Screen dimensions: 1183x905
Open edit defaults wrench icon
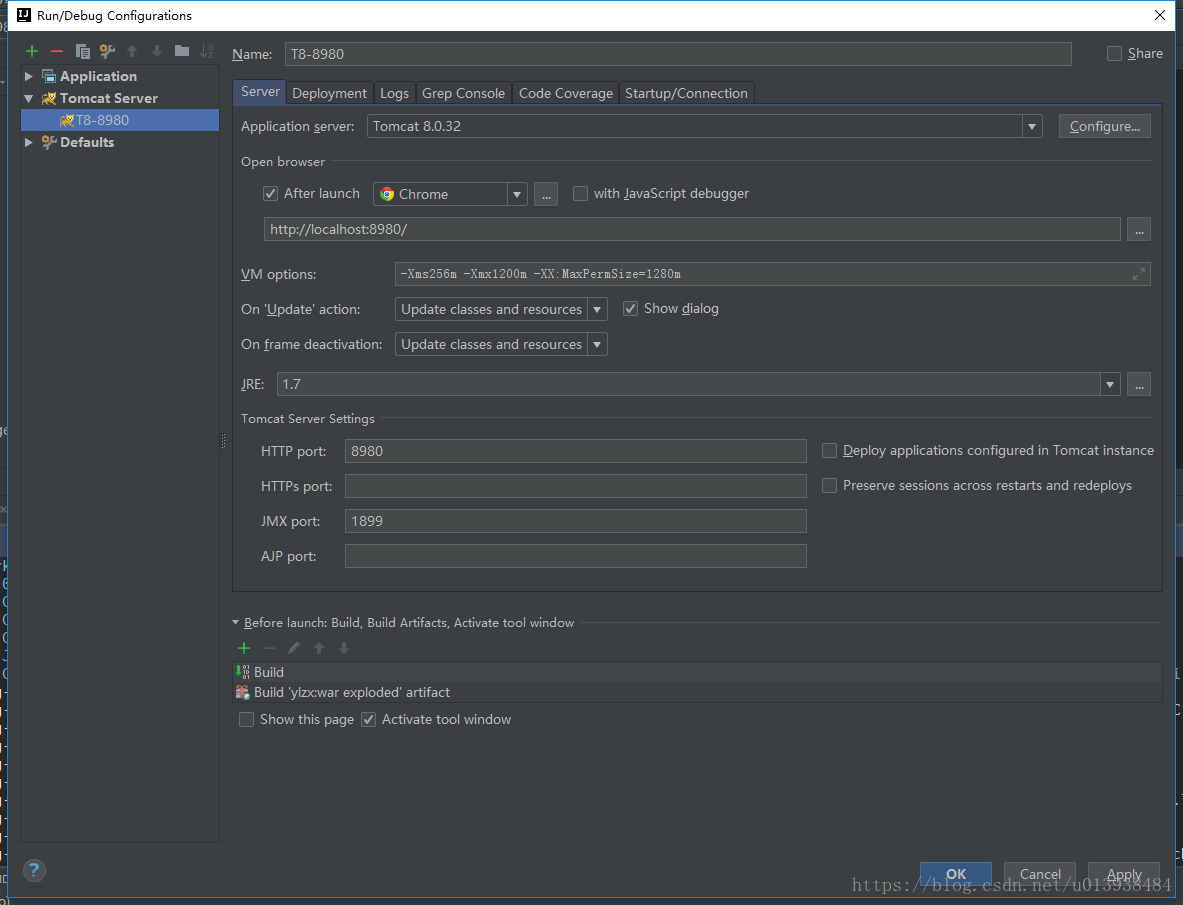[x=107, y=51]
